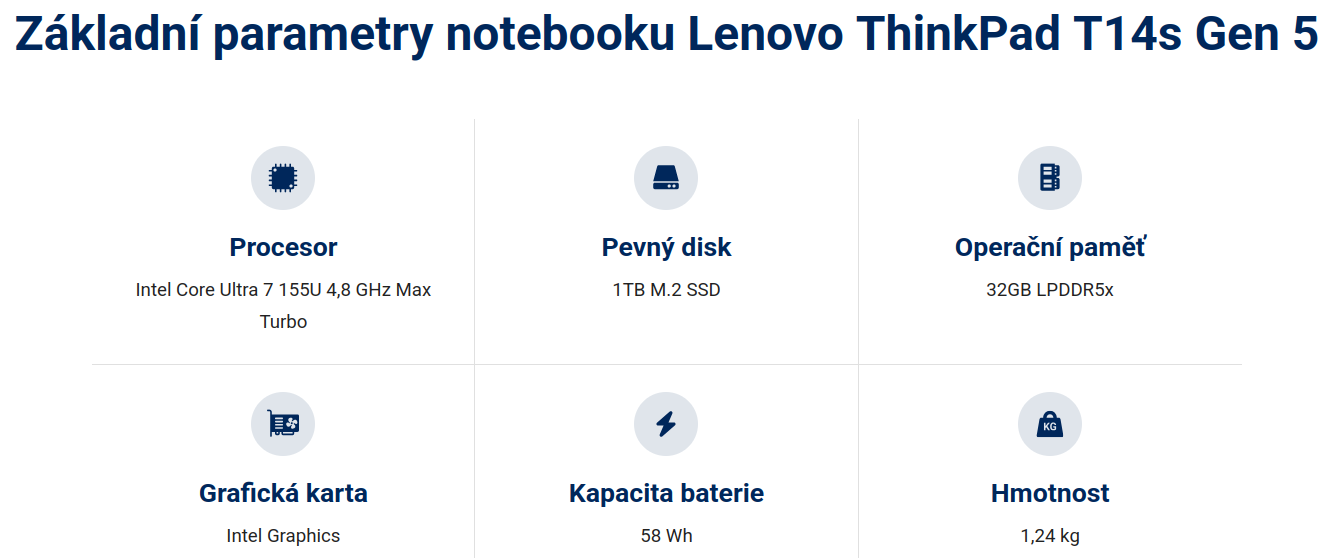The height and width of the screenshot is (558, 1332).
Task: Select the Hmotnost heading
Action: click(1050, 493)
